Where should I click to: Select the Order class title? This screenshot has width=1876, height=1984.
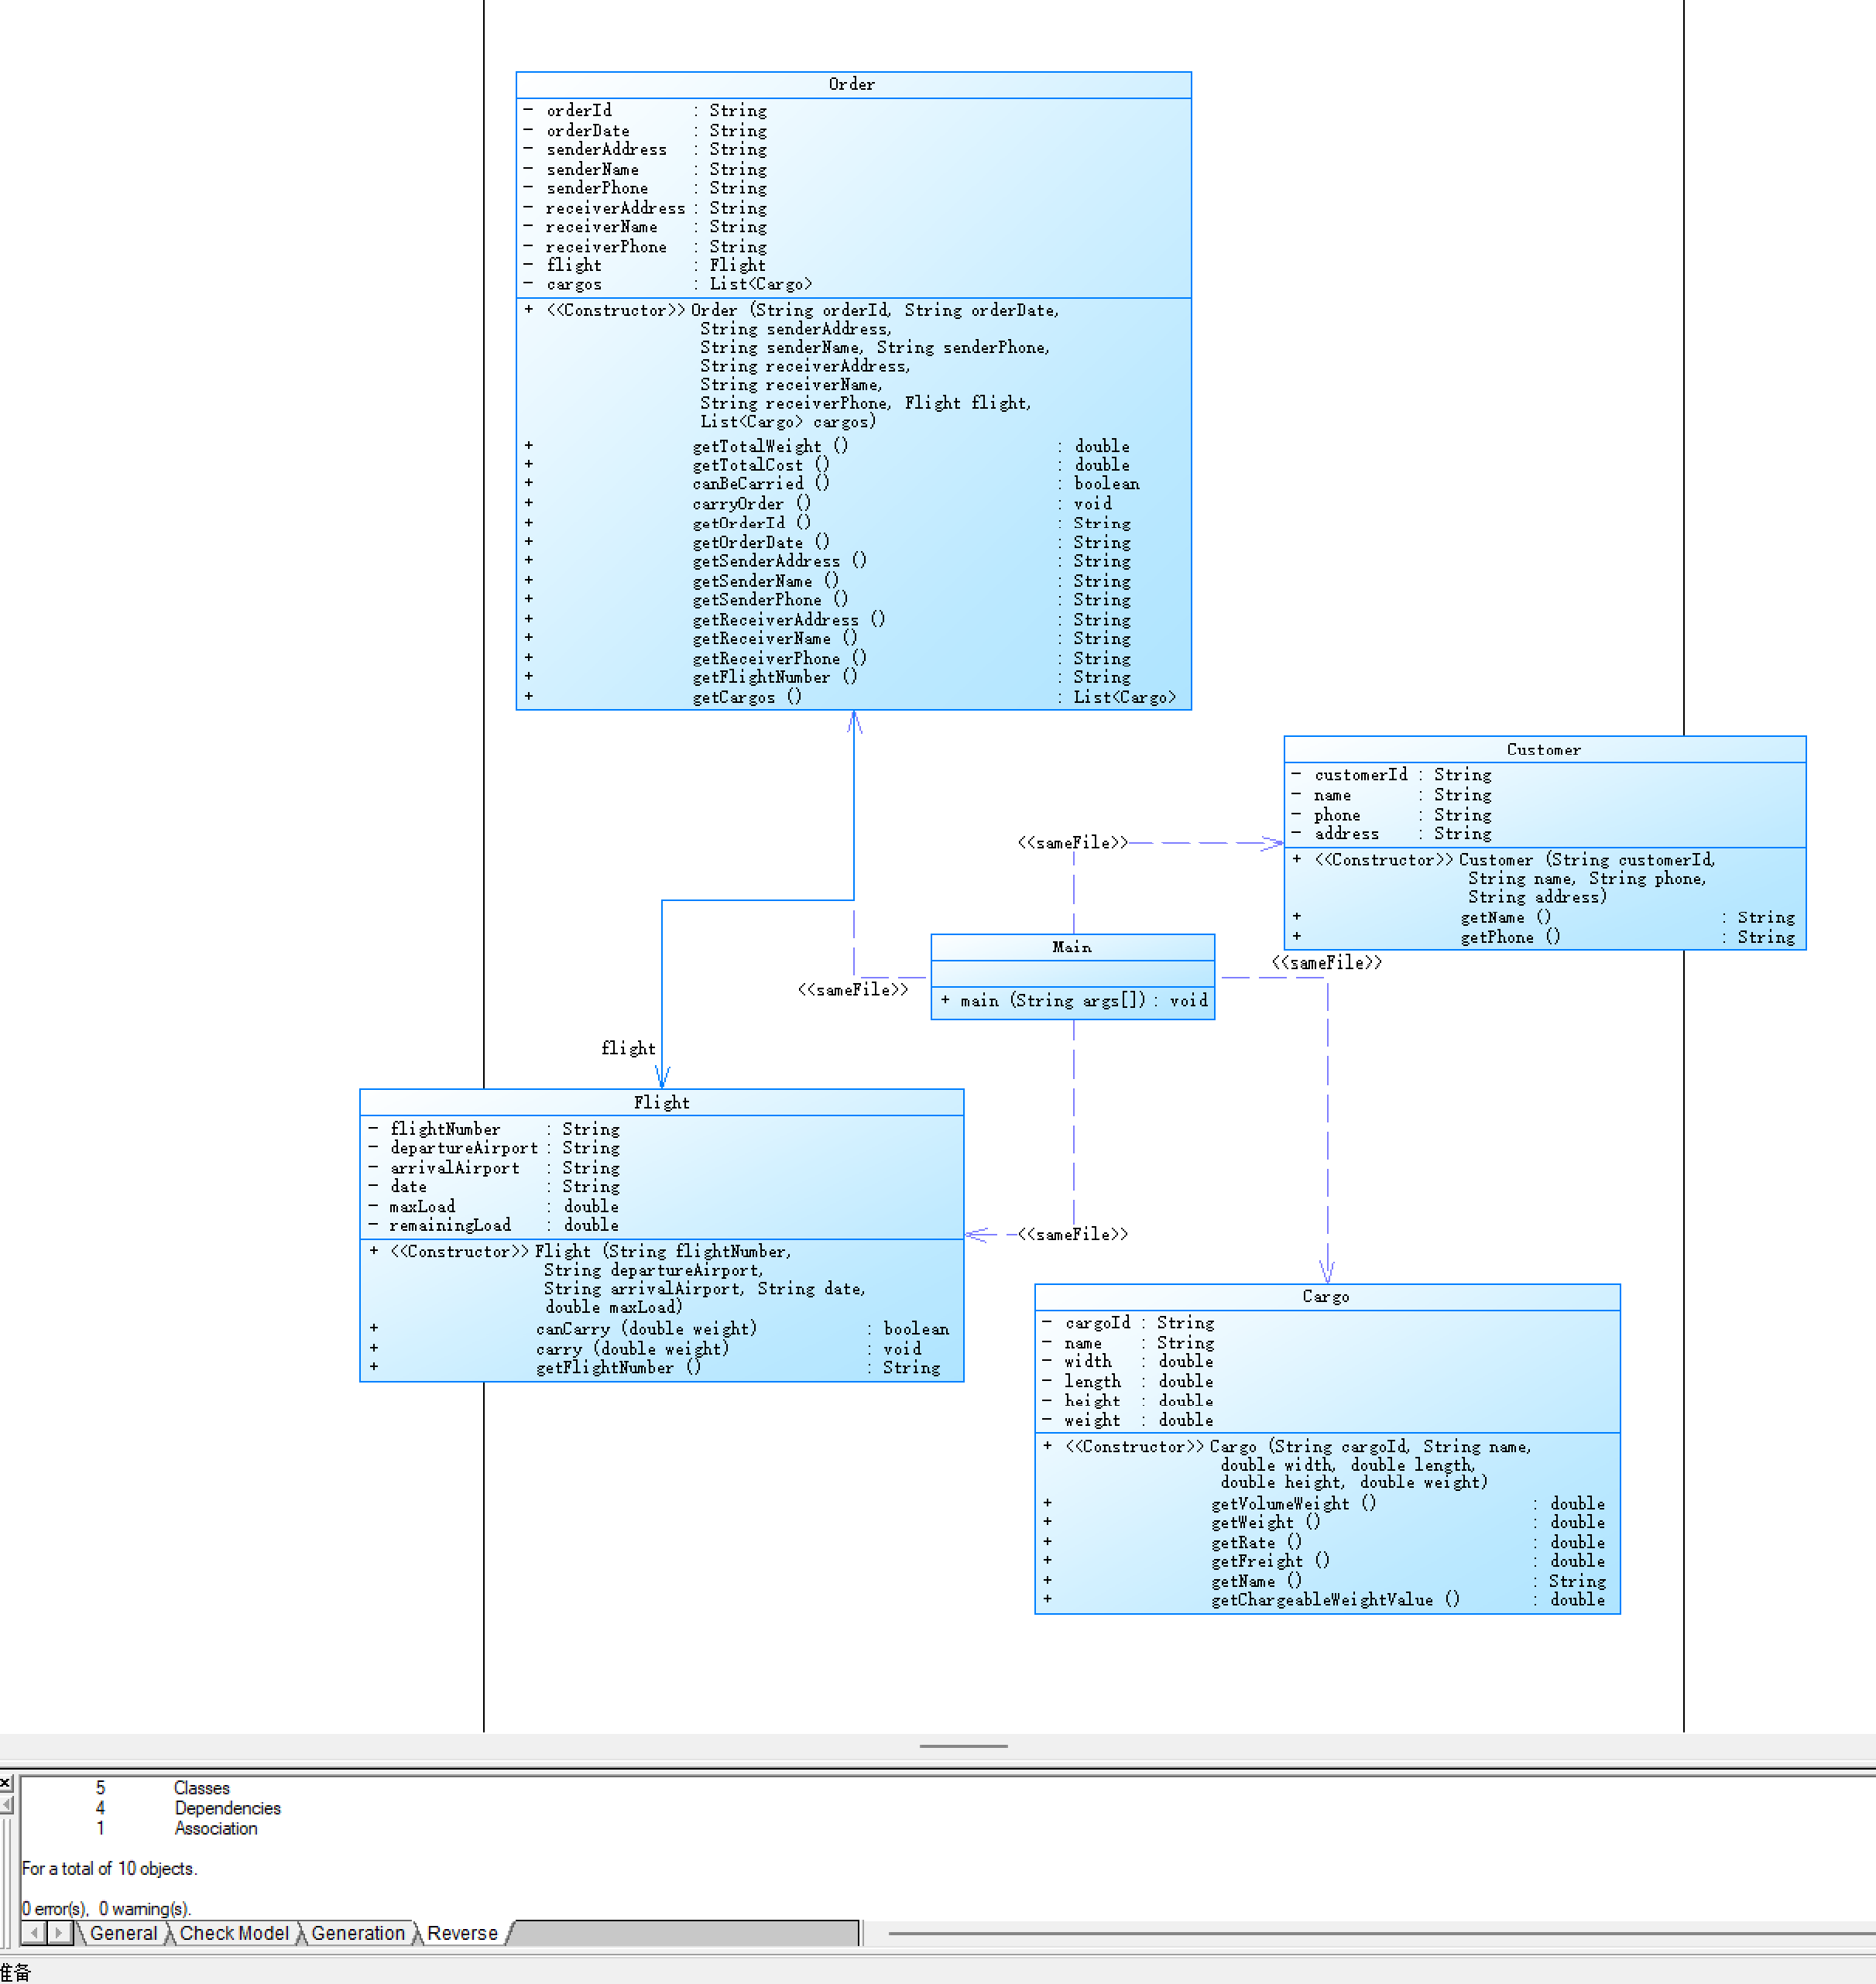852,85
